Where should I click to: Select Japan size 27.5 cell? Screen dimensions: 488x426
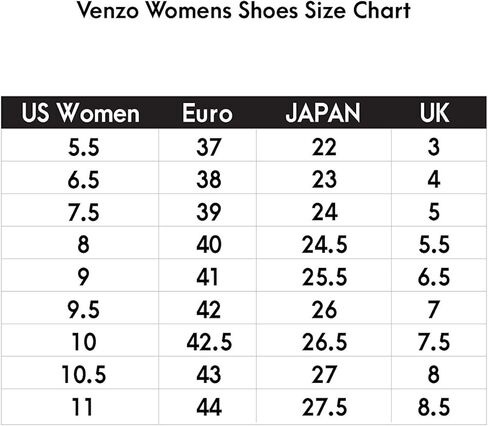(x=324, y=407)
